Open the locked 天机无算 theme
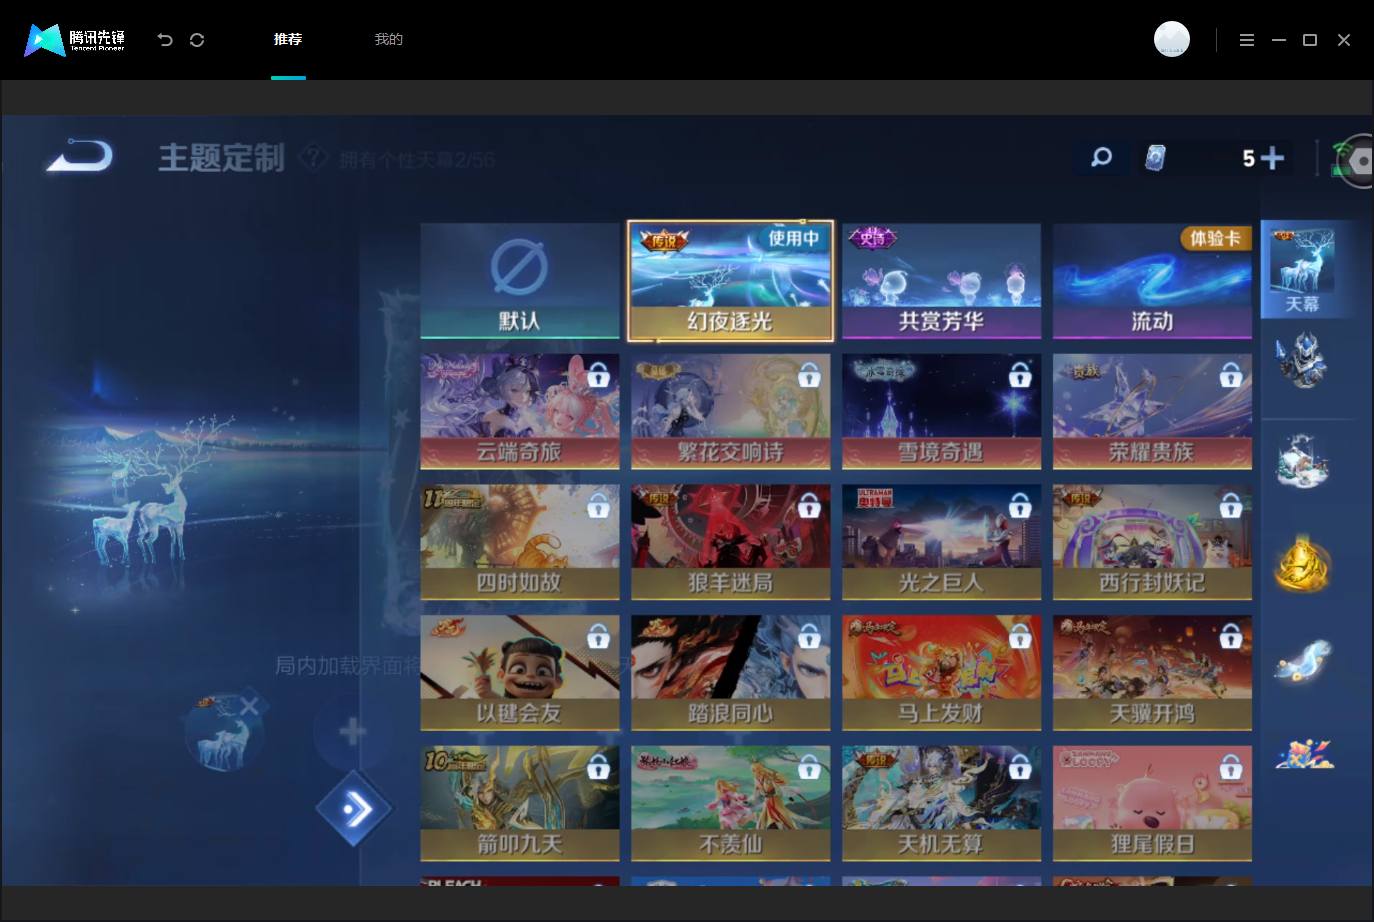The width and height of the screenshot is (1374, 922). [941, 804]
